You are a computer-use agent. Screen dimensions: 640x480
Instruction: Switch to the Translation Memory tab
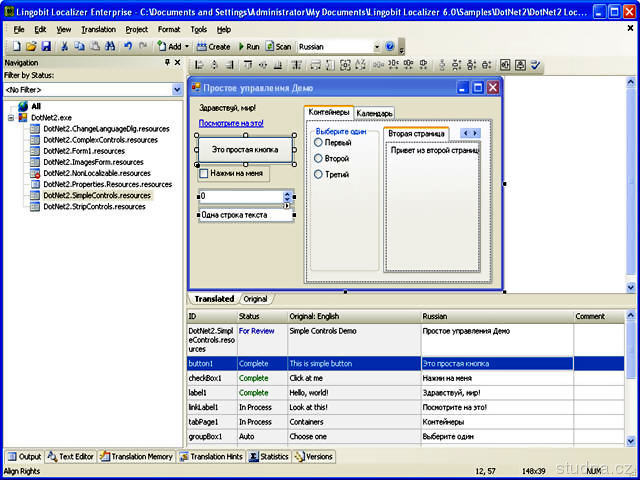[138, 457]
